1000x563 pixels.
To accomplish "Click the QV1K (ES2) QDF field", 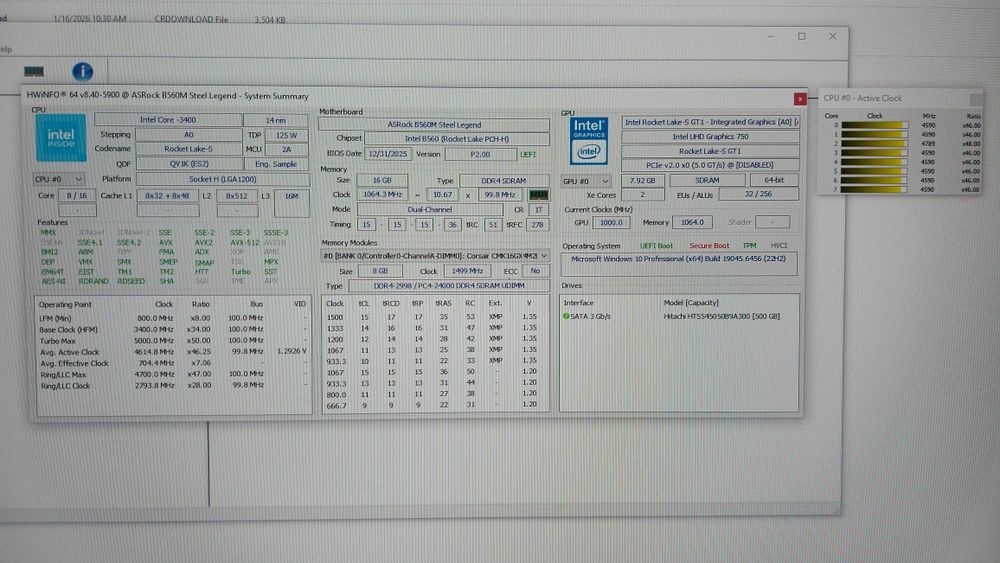I will 189,164.
